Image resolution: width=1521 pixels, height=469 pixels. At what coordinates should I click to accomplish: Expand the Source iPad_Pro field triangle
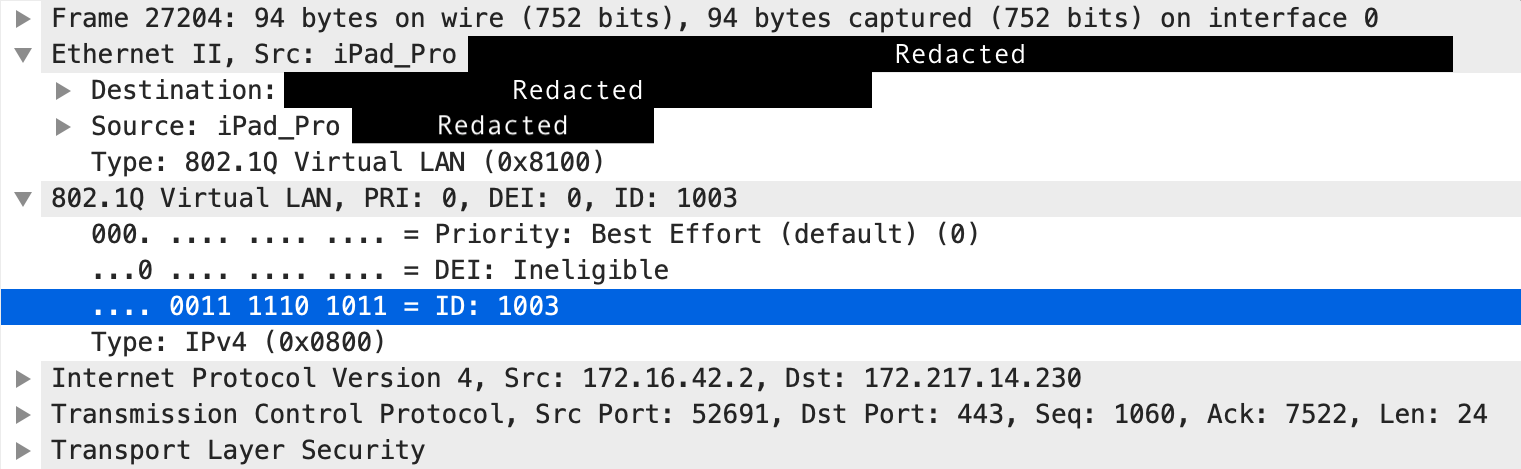[x=63, y=126]
